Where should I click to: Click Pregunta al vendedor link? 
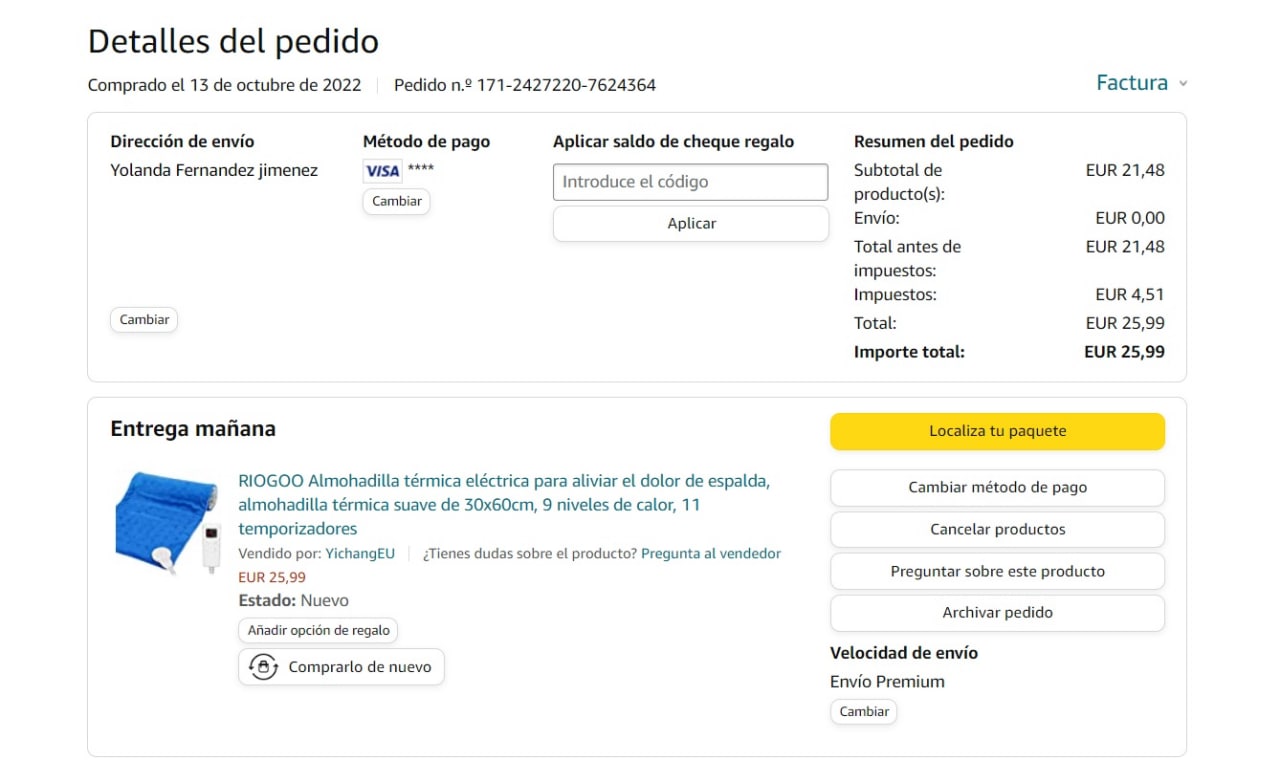pos(711,553)
